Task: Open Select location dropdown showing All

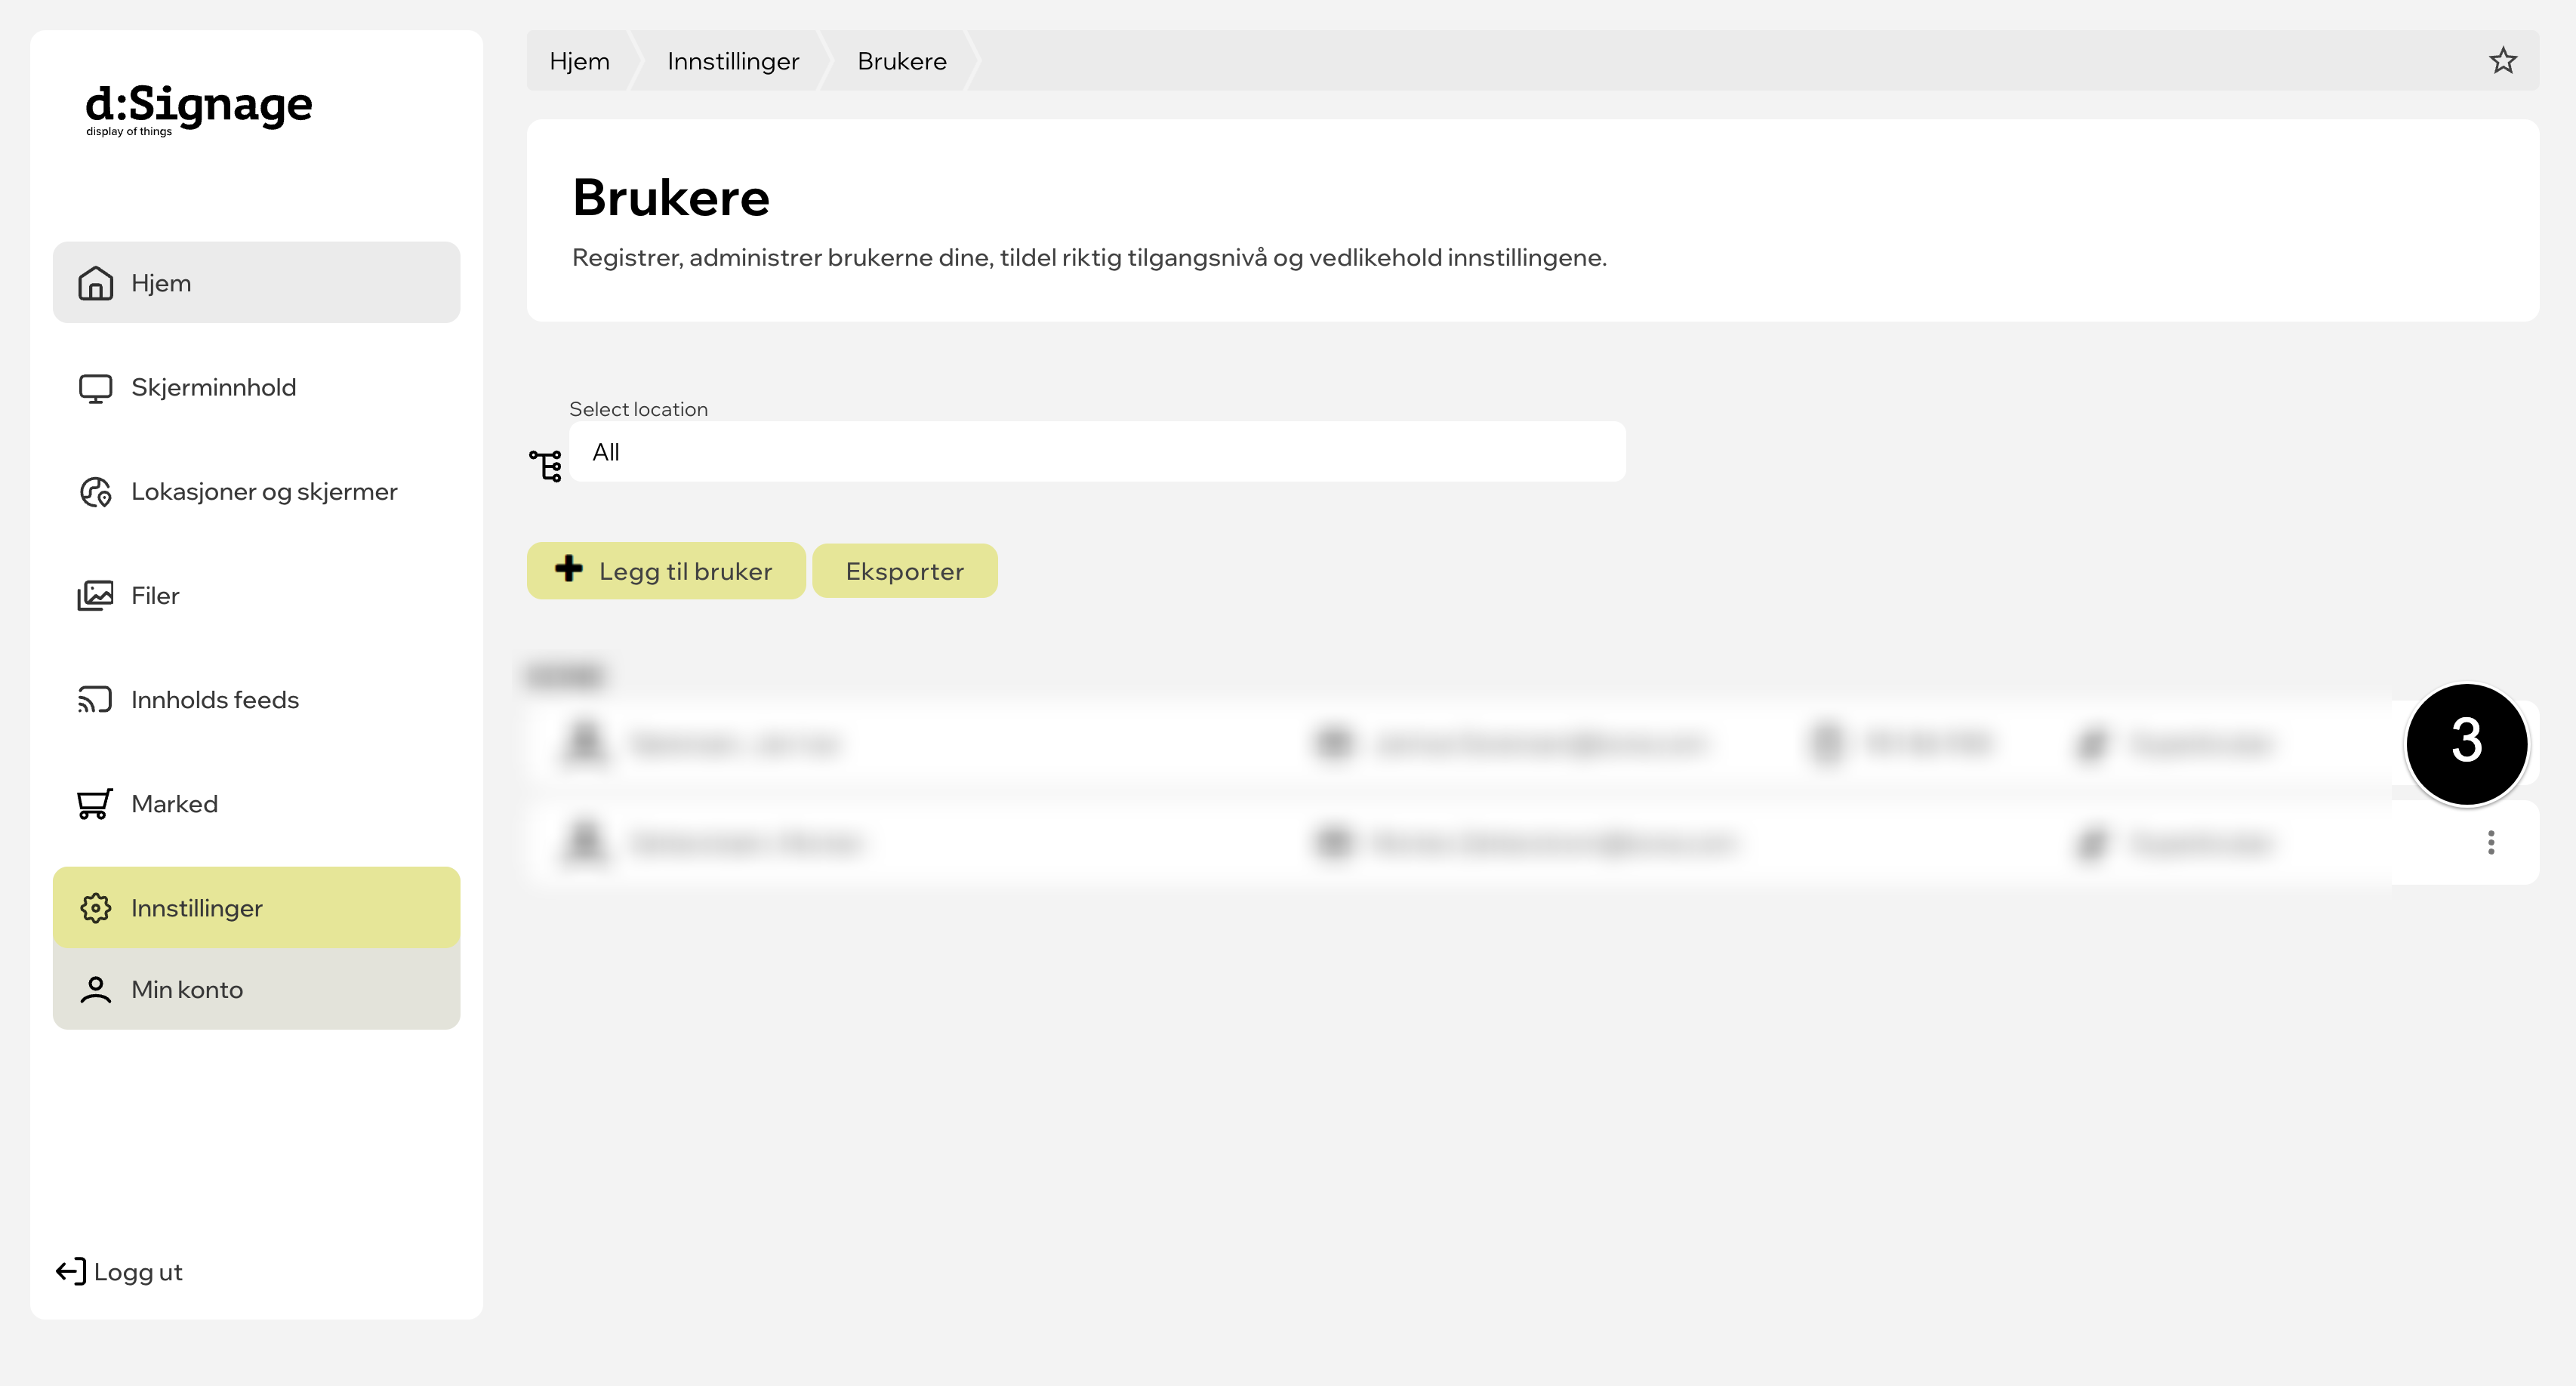Action: tap(1097, 452)
